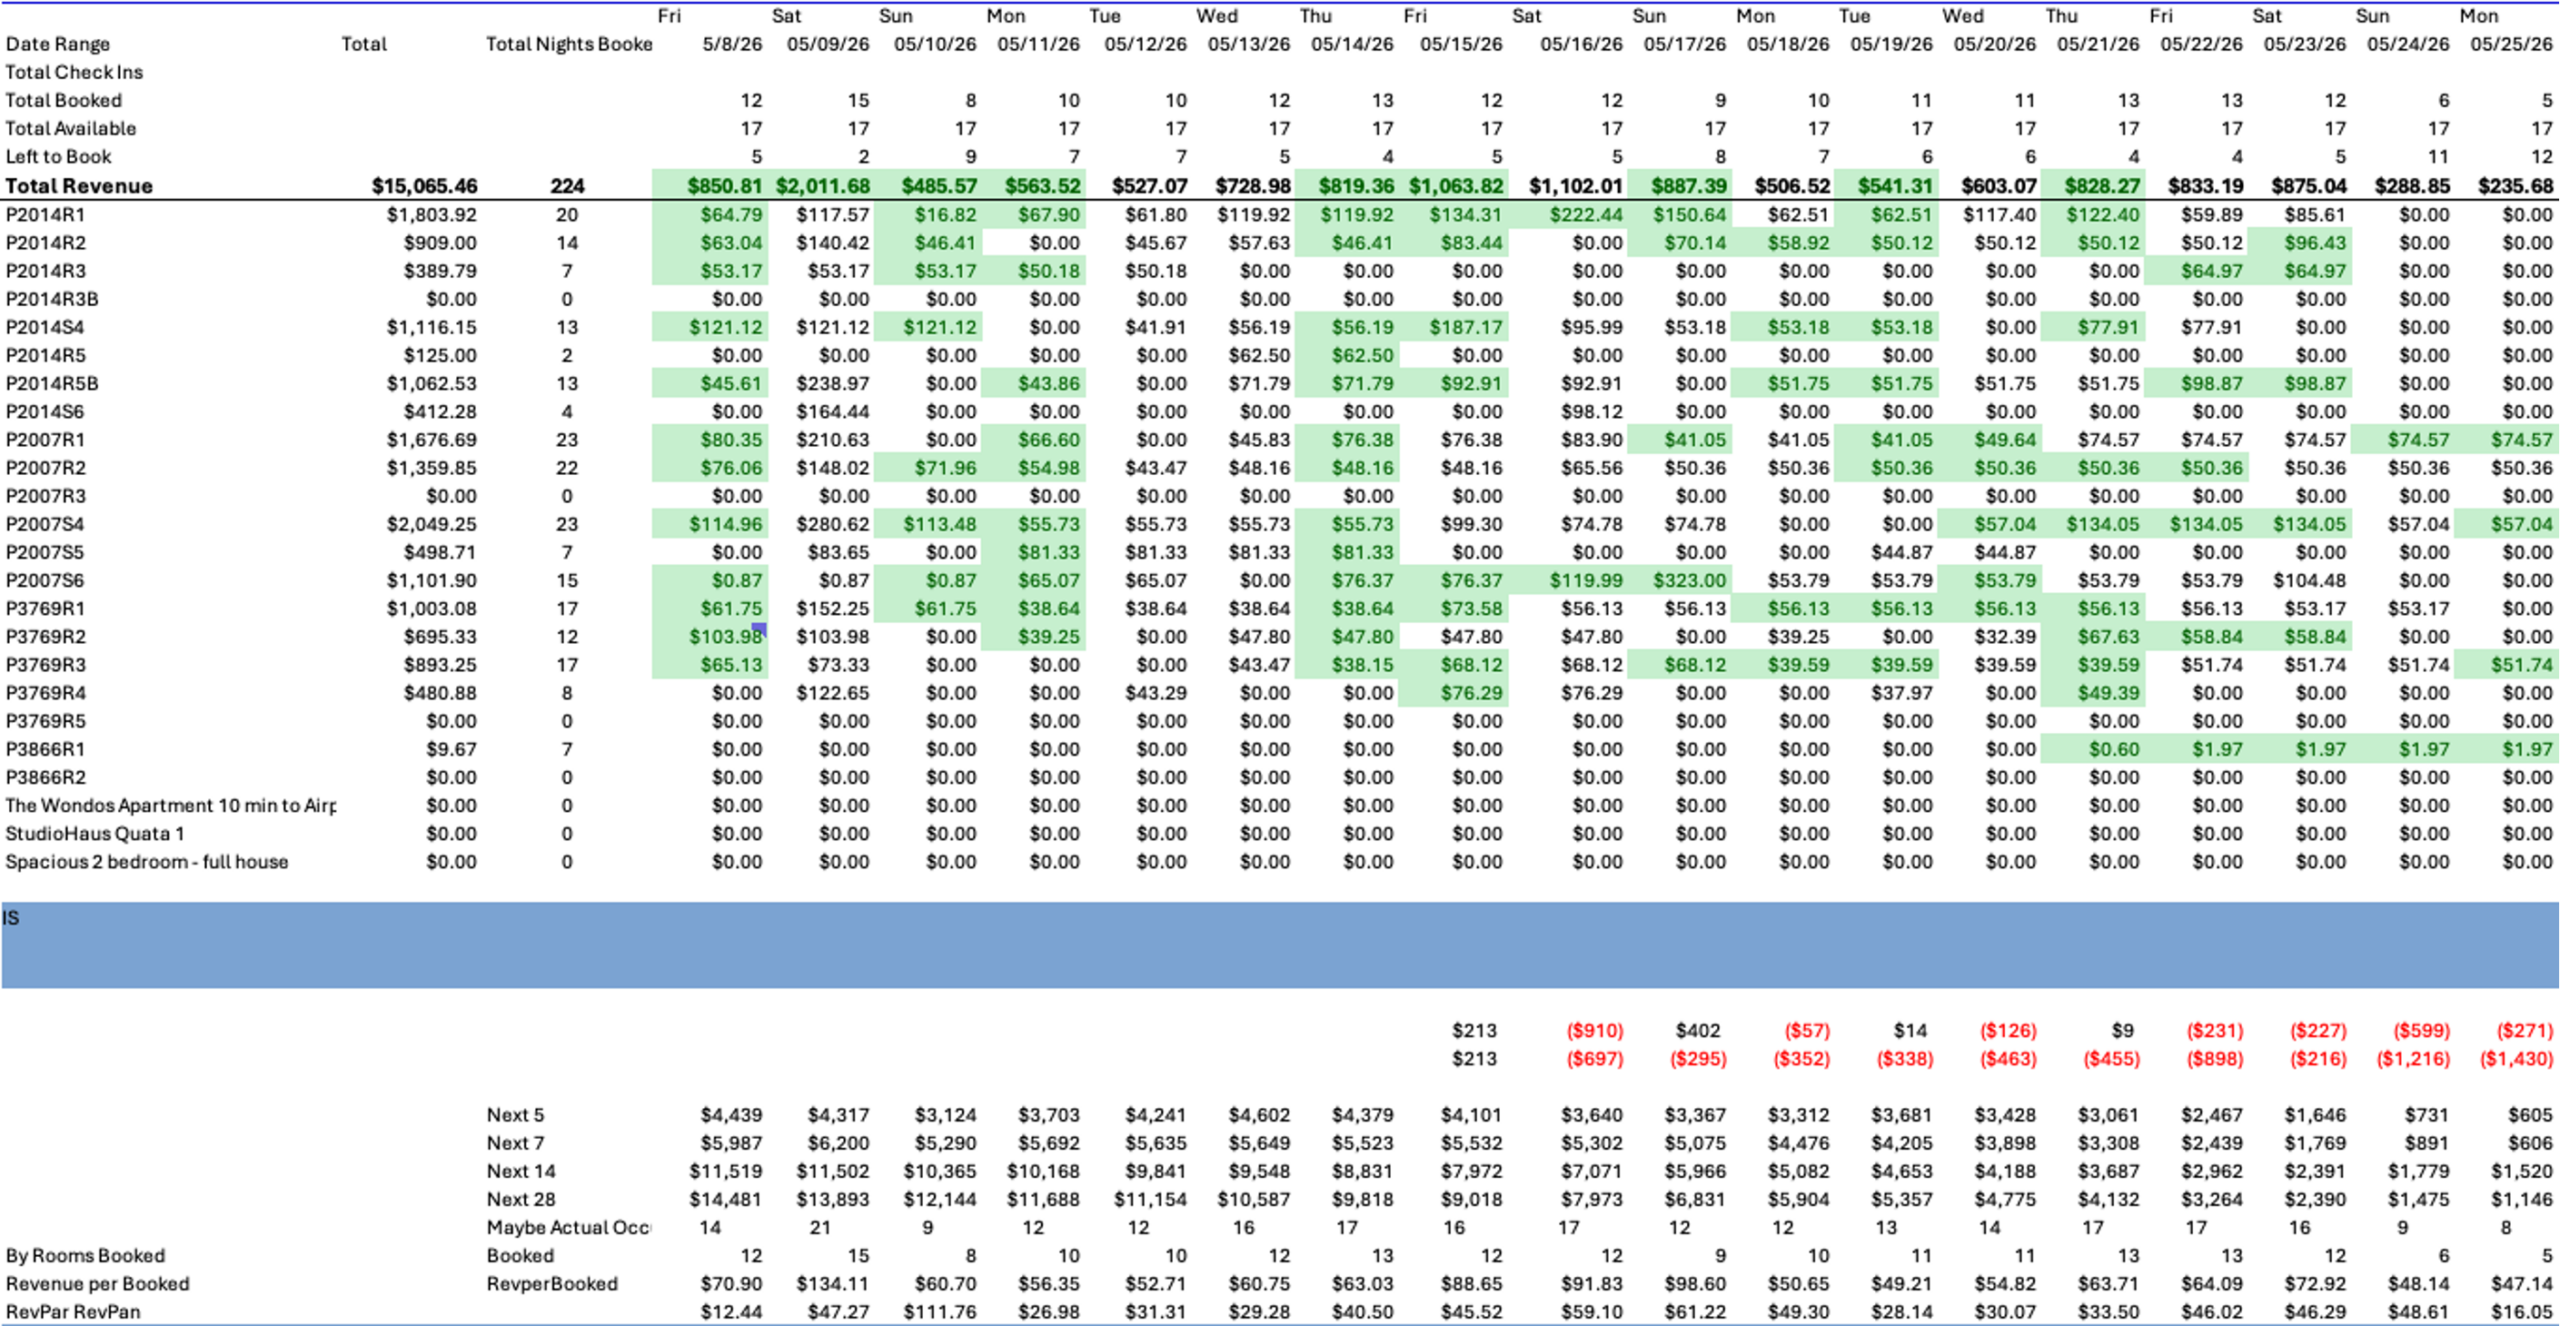The image size is (2560, 1326).
Task: Click the P3866R1 total $9.67
Action: pyautogui.click(x=451, y=749)
